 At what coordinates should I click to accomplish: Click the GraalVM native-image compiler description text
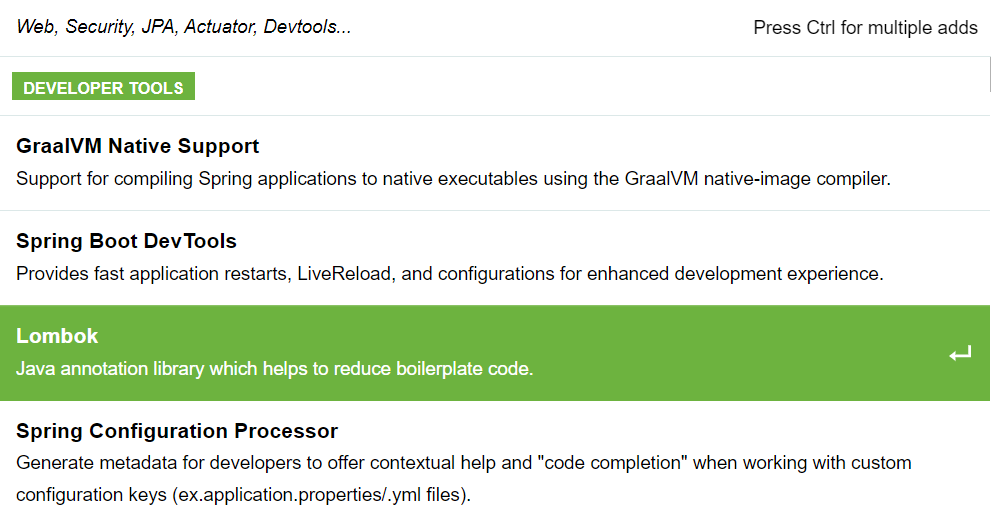453,179
